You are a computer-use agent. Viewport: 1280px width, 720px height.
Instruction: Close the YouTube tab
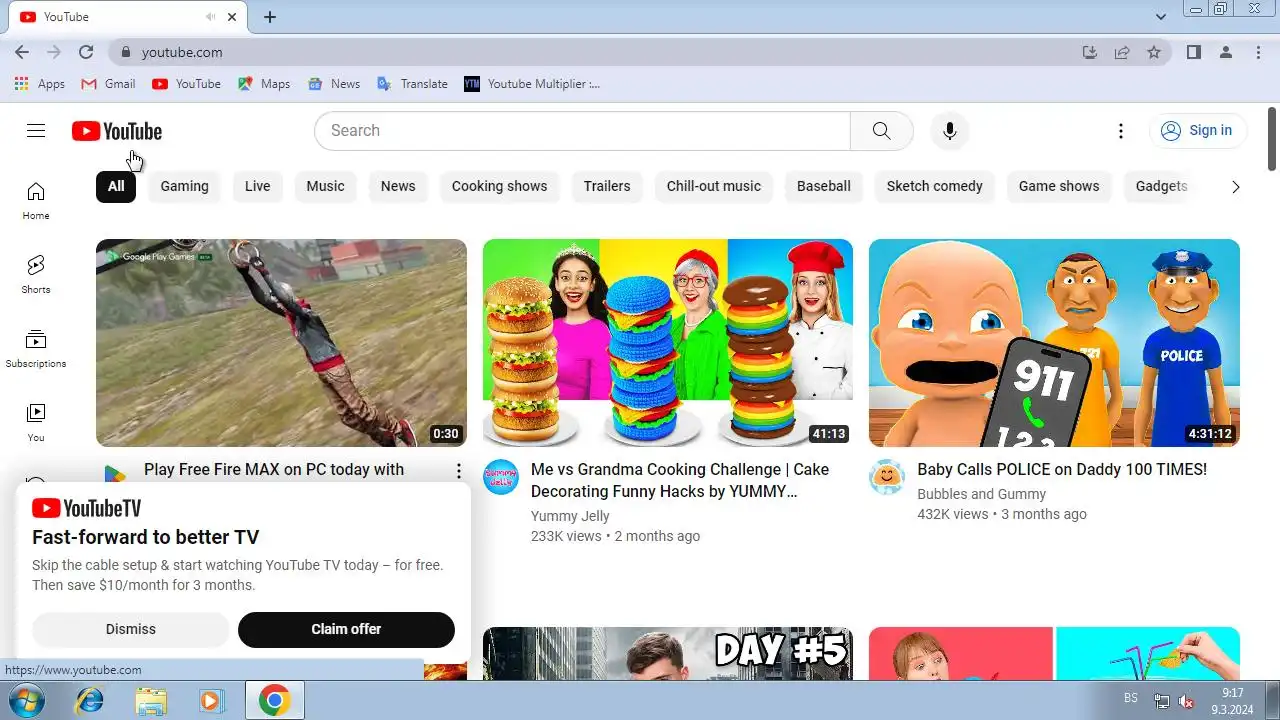click(233, 17)
